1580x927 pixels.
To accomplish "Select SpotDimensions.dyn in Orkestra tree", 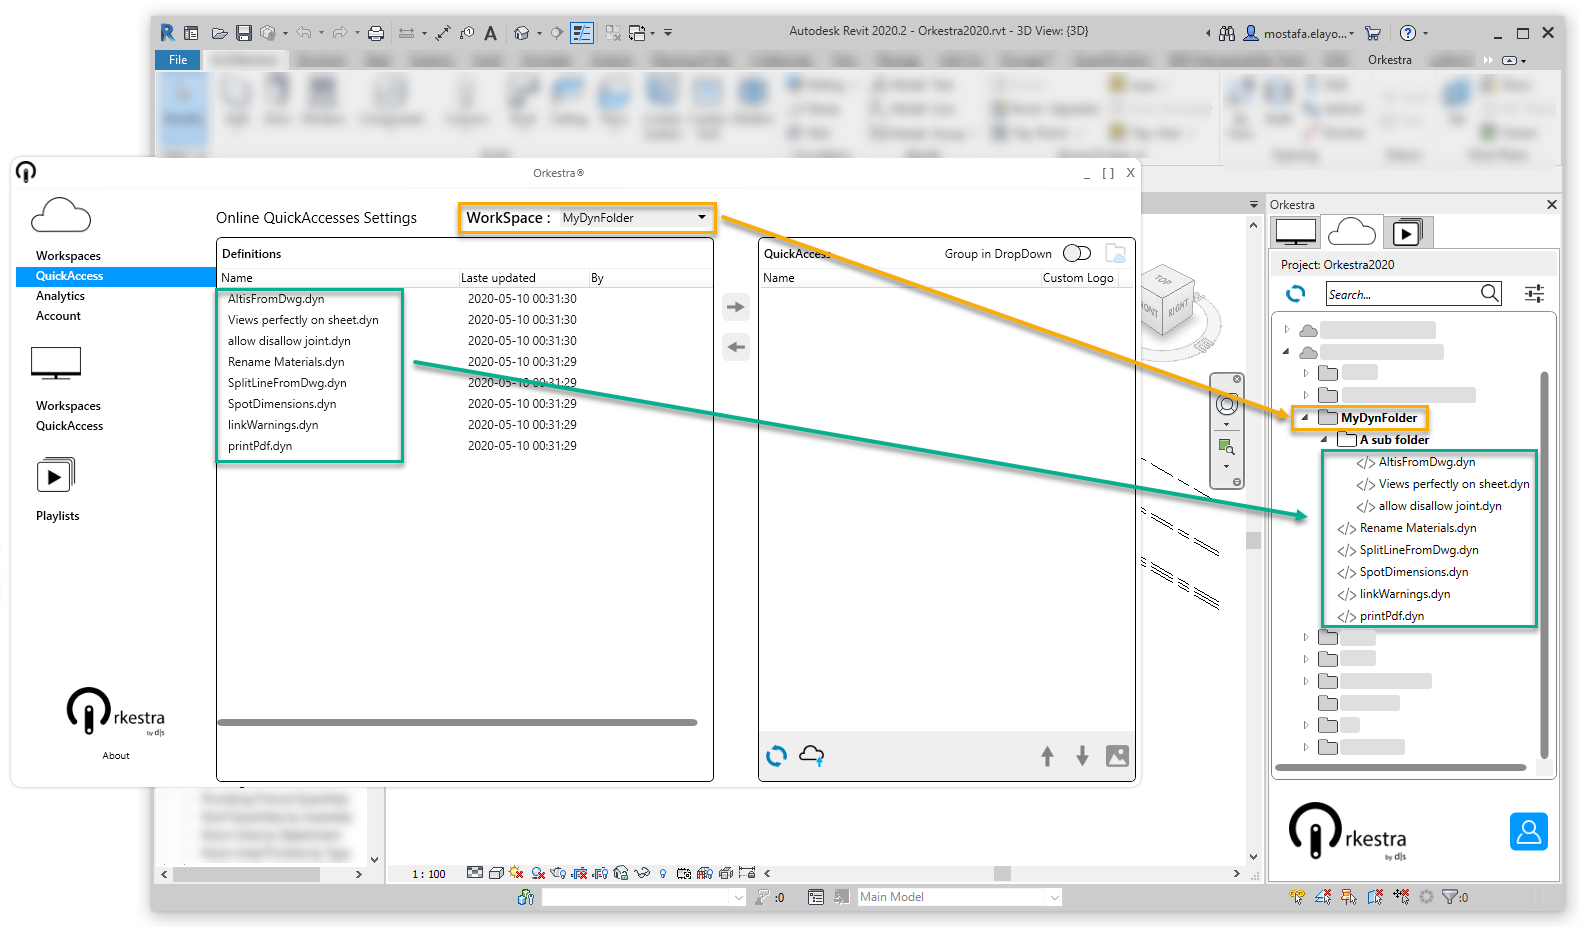I will 1413,572.
